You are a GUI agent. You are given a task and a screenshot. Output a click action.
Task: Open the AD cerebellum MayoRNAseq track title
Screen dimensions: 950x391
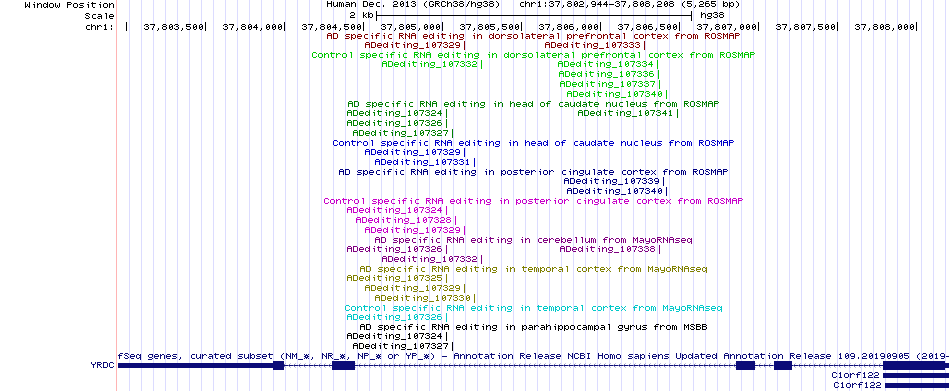(533, 240)
